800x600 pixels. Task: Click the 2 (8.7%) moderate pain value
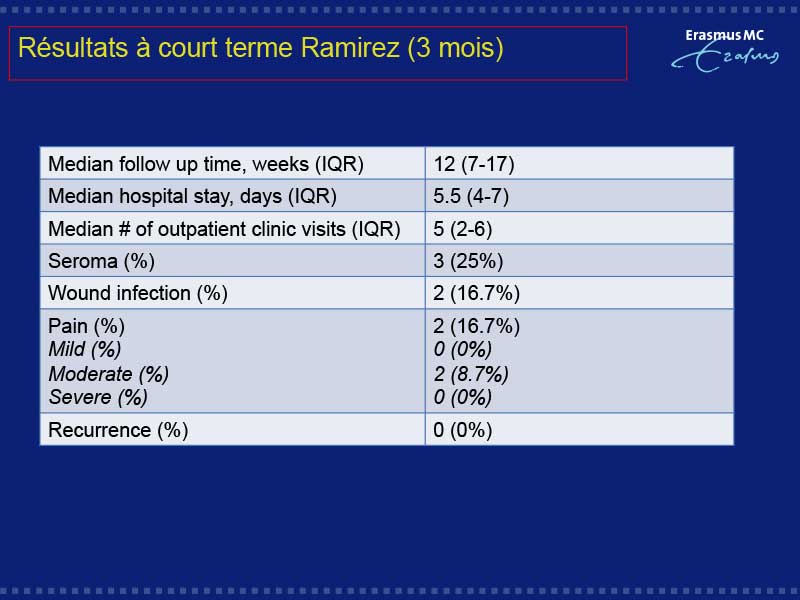[x=471, y=374]
